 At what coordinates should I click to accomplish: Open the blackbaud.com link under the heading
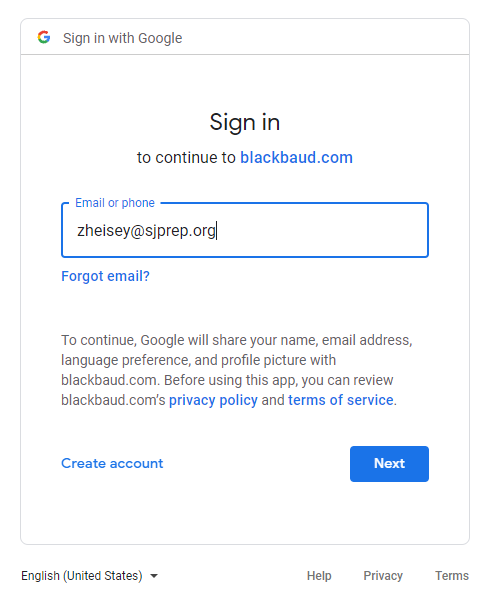(x=296, y=157)
